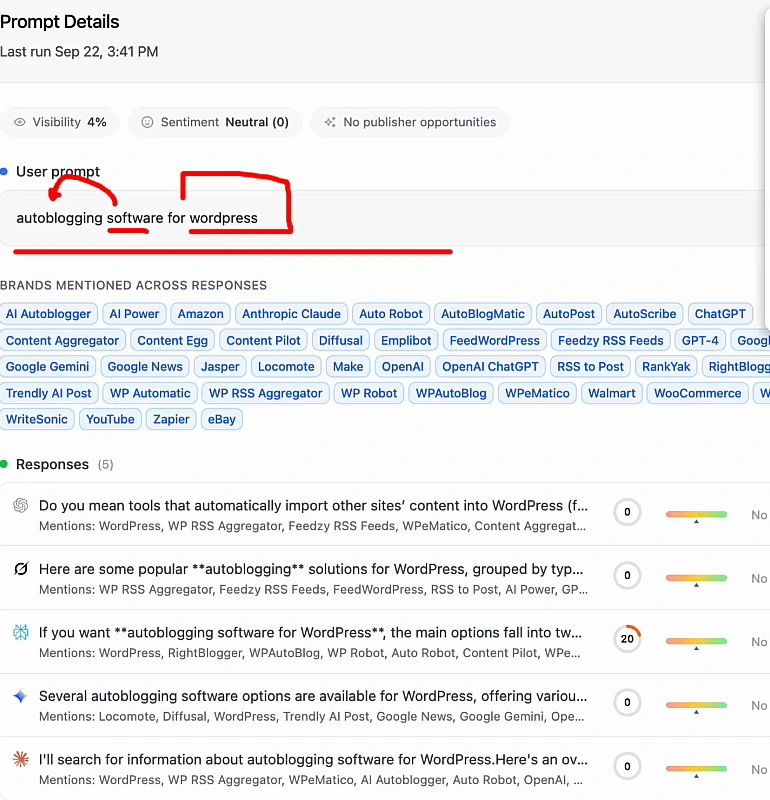
Task: Click sentiment bar on 'If you want' response
Action: tap(696, 641)
